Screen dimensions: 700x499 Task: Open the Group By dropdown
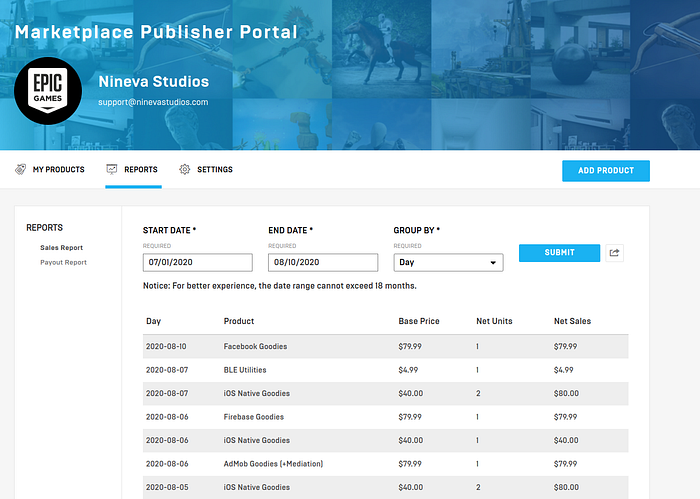point(448,262)
